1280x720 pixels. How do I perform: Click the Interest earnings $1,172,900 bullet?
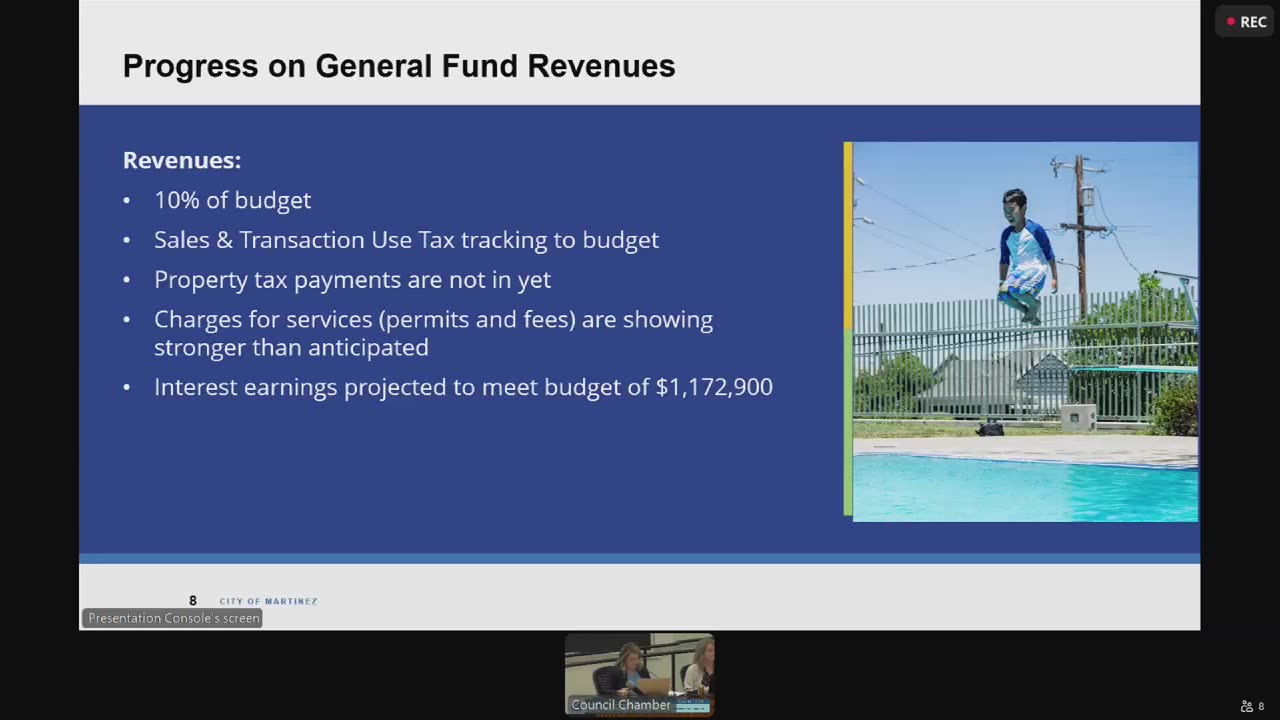click(x=463, y=387)
